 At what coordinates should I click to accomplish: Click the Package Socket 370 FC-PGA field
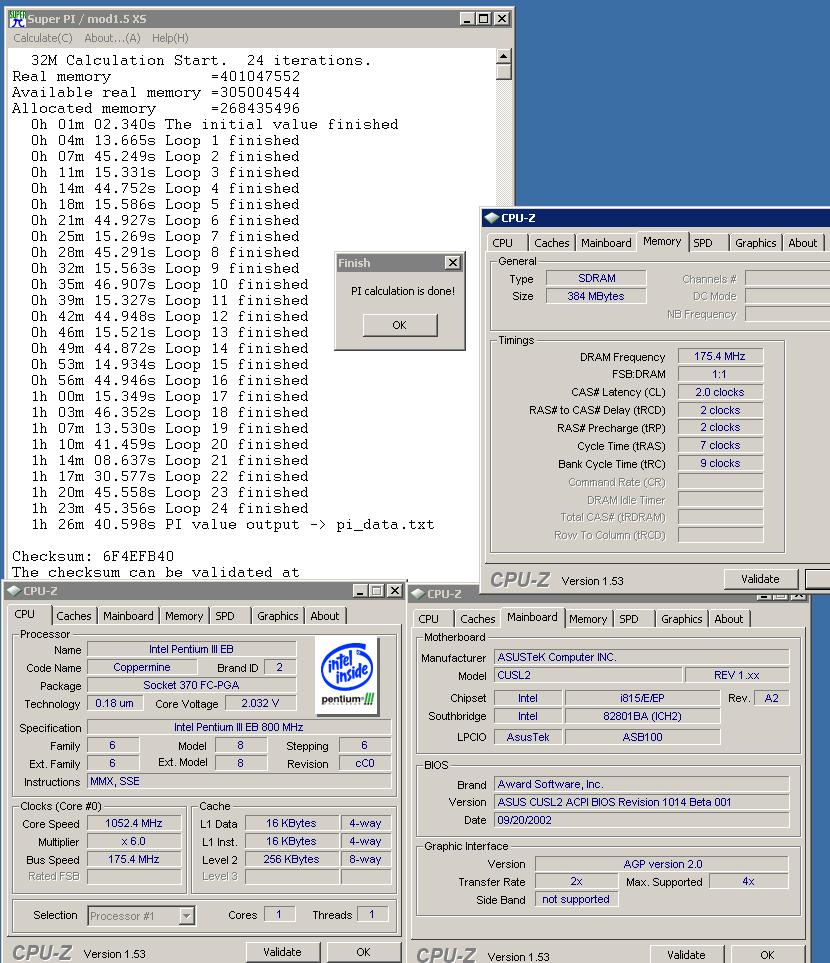(x=191, y=685)
